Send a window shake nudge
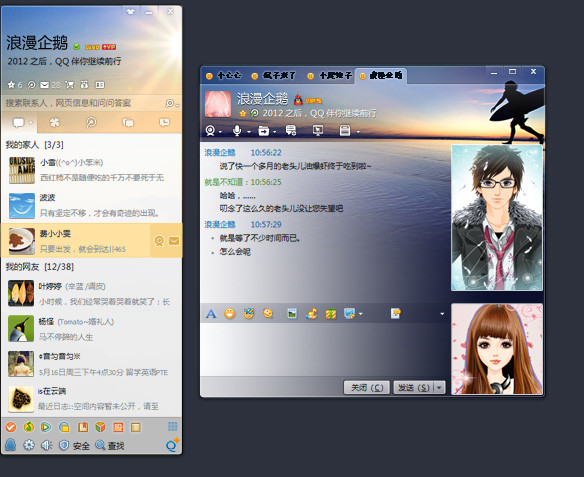This screenshot has height=477, width=584. click(268, 314)
